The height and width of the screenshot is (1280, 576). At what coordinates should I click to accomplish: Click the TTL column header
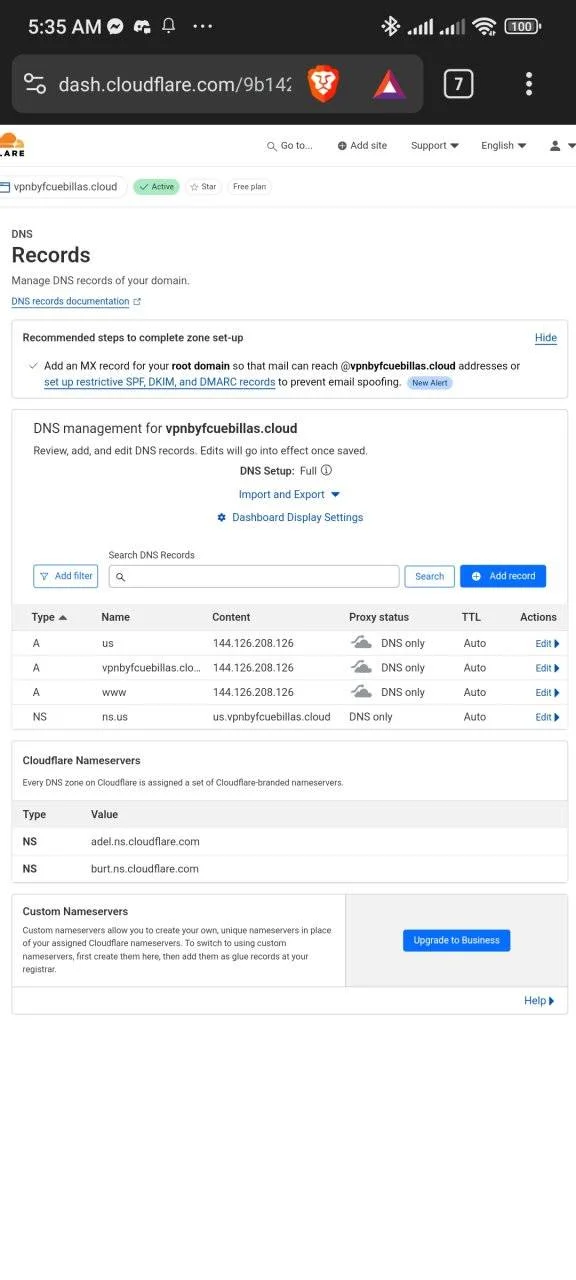tap(471, 617)
